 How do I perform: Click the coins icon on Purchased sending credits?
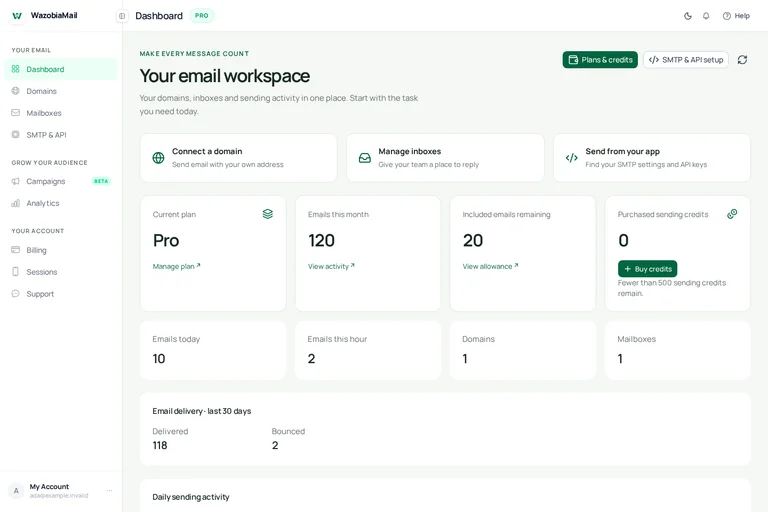732,214
